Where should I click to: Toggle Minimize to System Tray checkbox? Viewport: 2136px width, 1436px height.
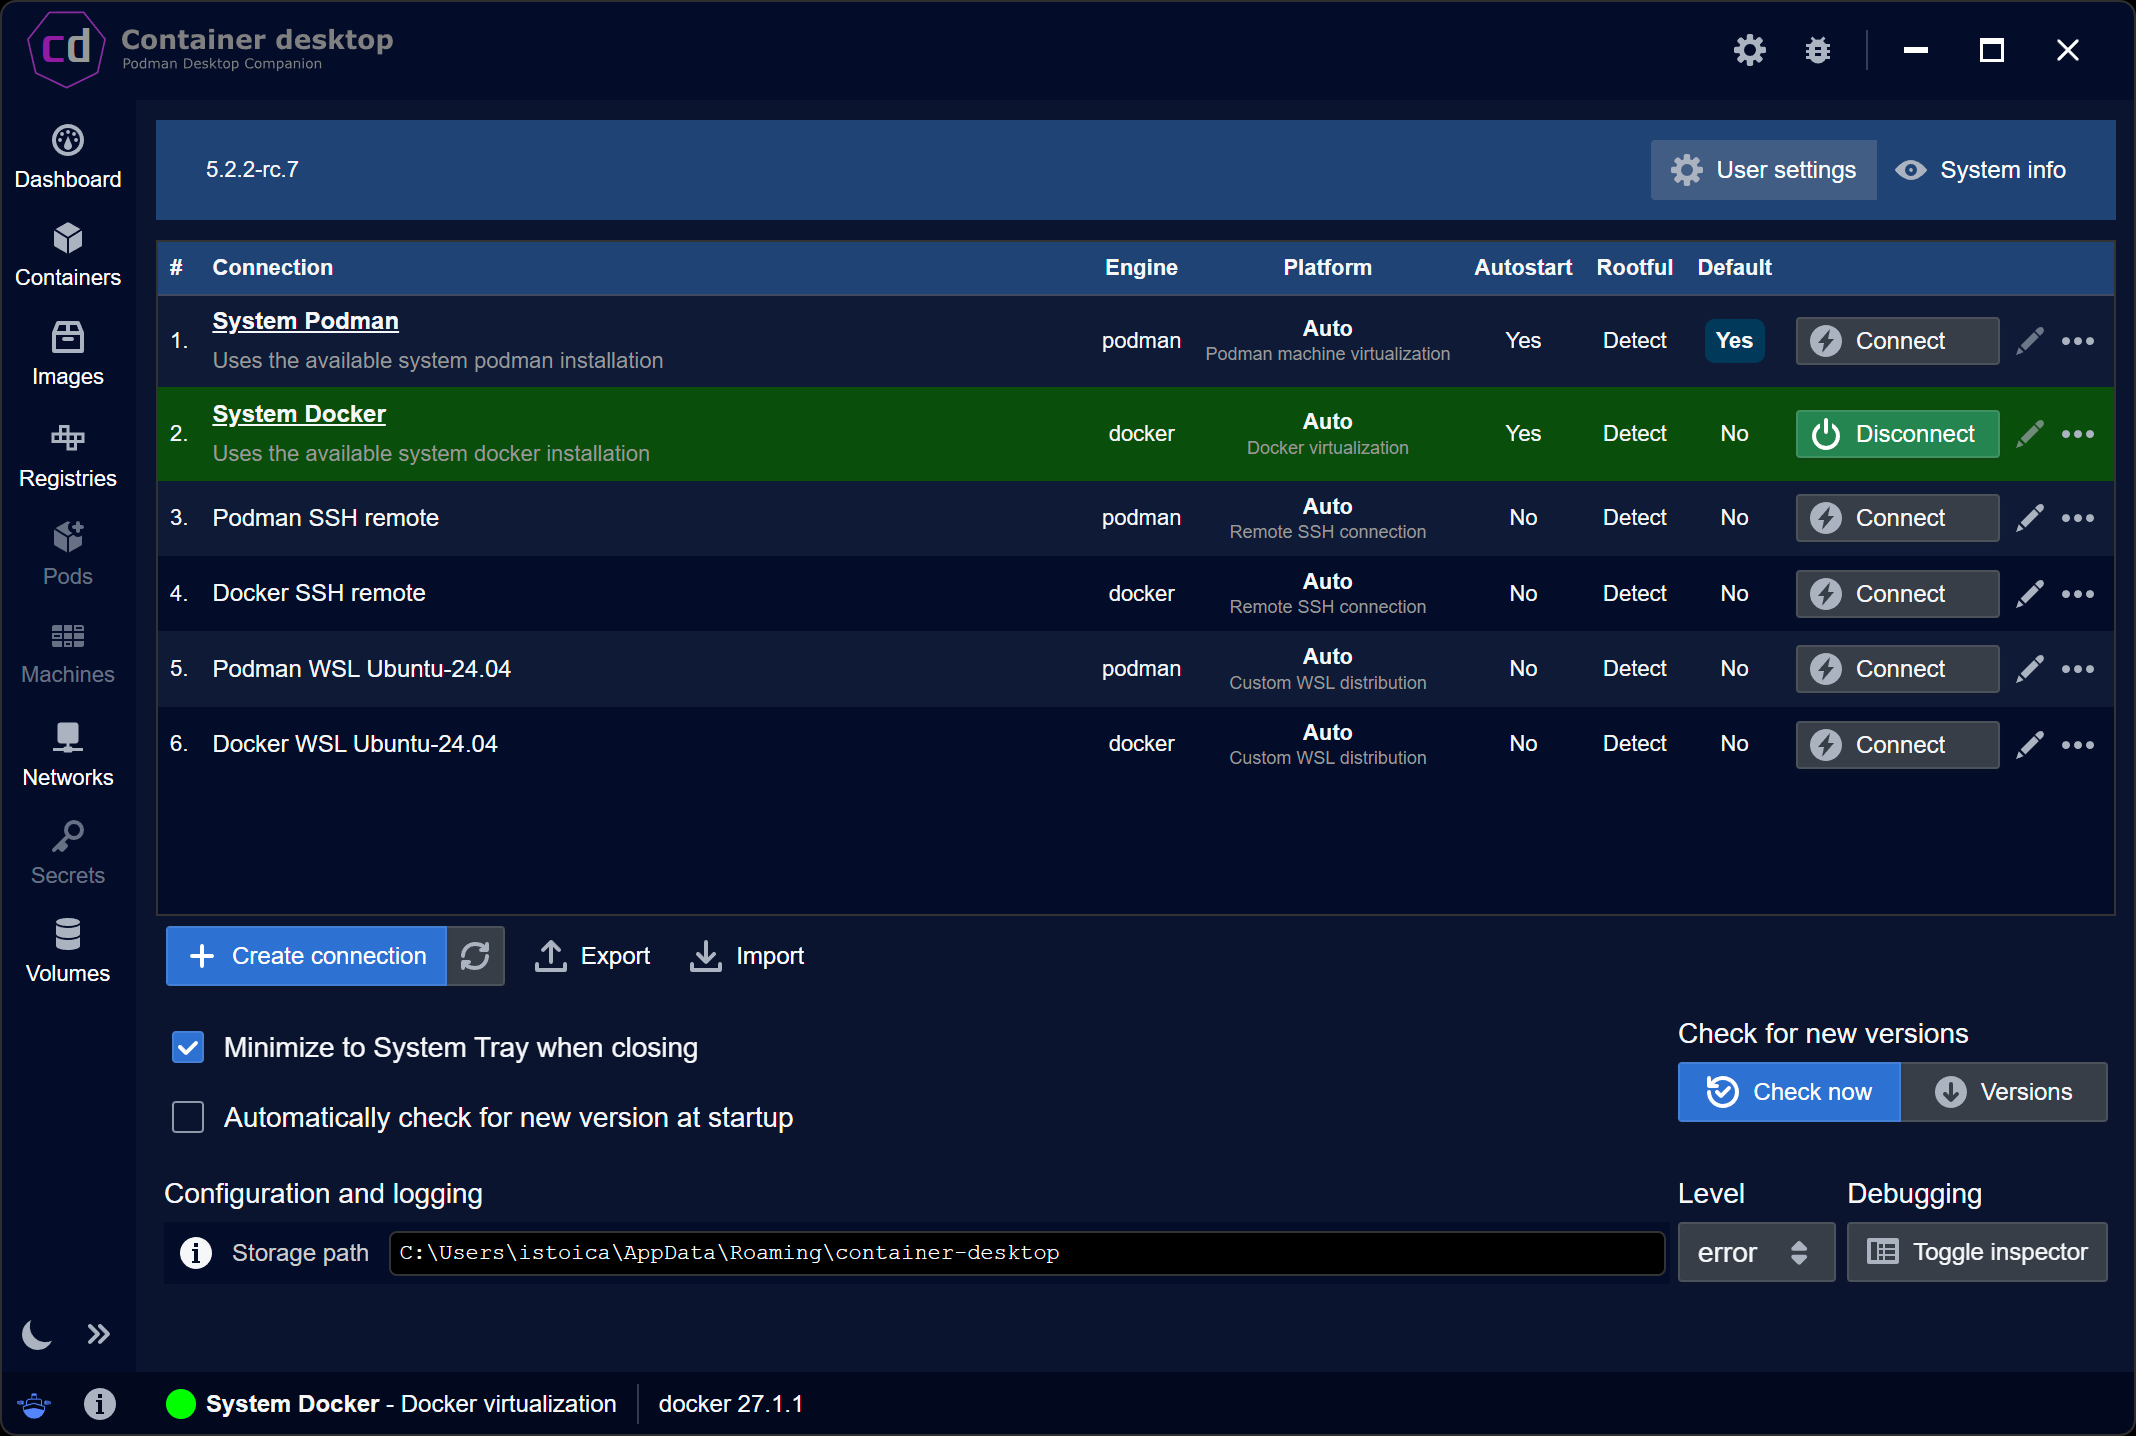(189, 1048)
